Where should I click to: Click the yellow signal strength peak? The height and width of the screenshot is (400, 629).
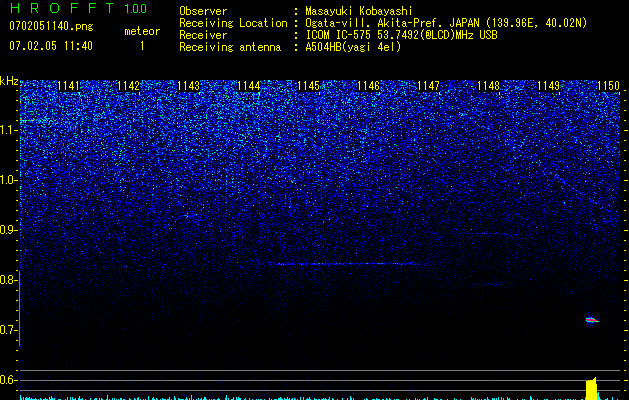click(x=592, y=388)
